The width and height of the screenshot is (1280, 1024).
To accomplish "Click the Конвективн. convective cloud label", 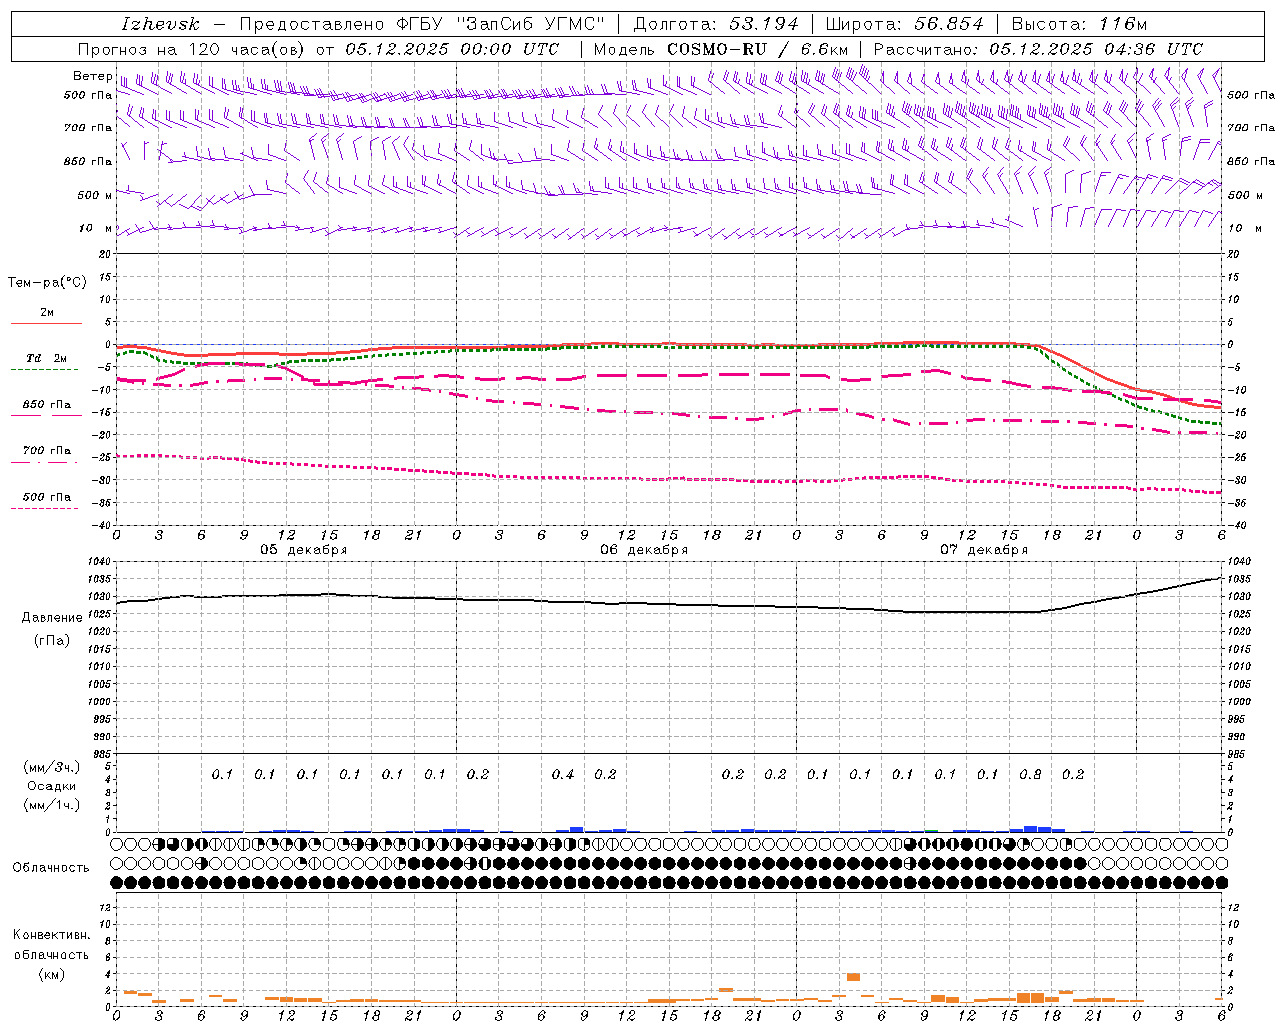I will (x=52, y=935).
